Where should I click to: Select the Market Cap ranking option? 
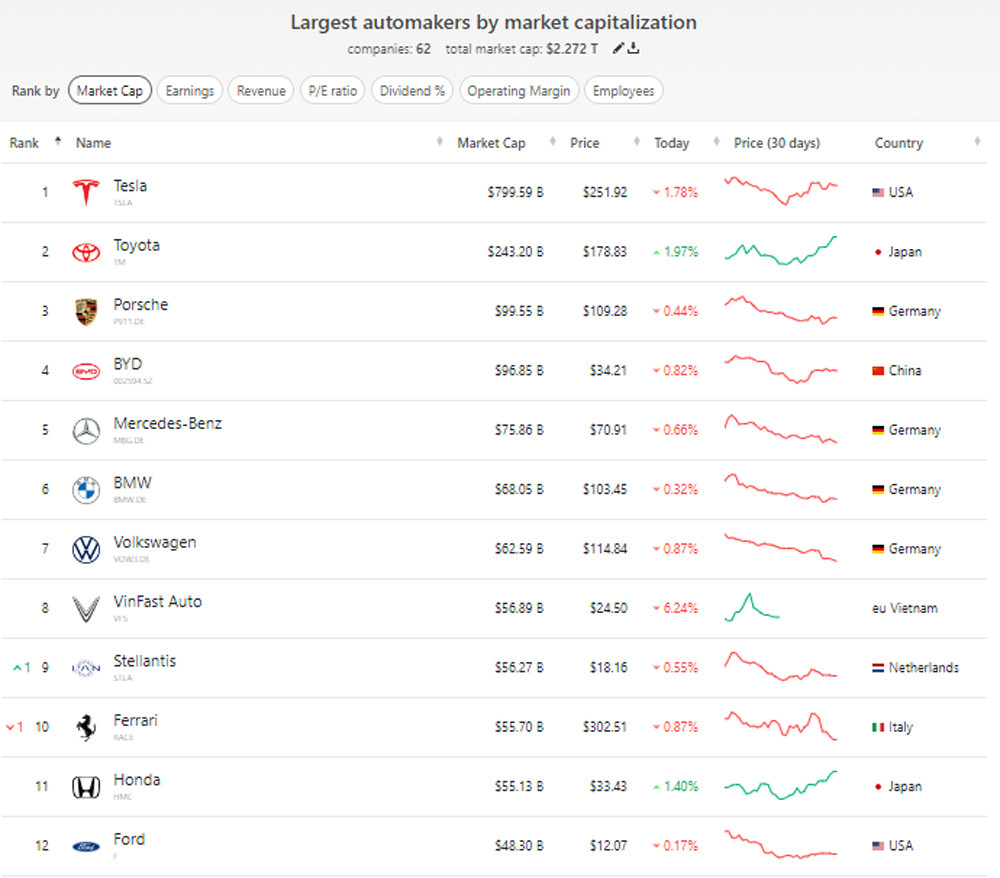click(x=110, y=91)
